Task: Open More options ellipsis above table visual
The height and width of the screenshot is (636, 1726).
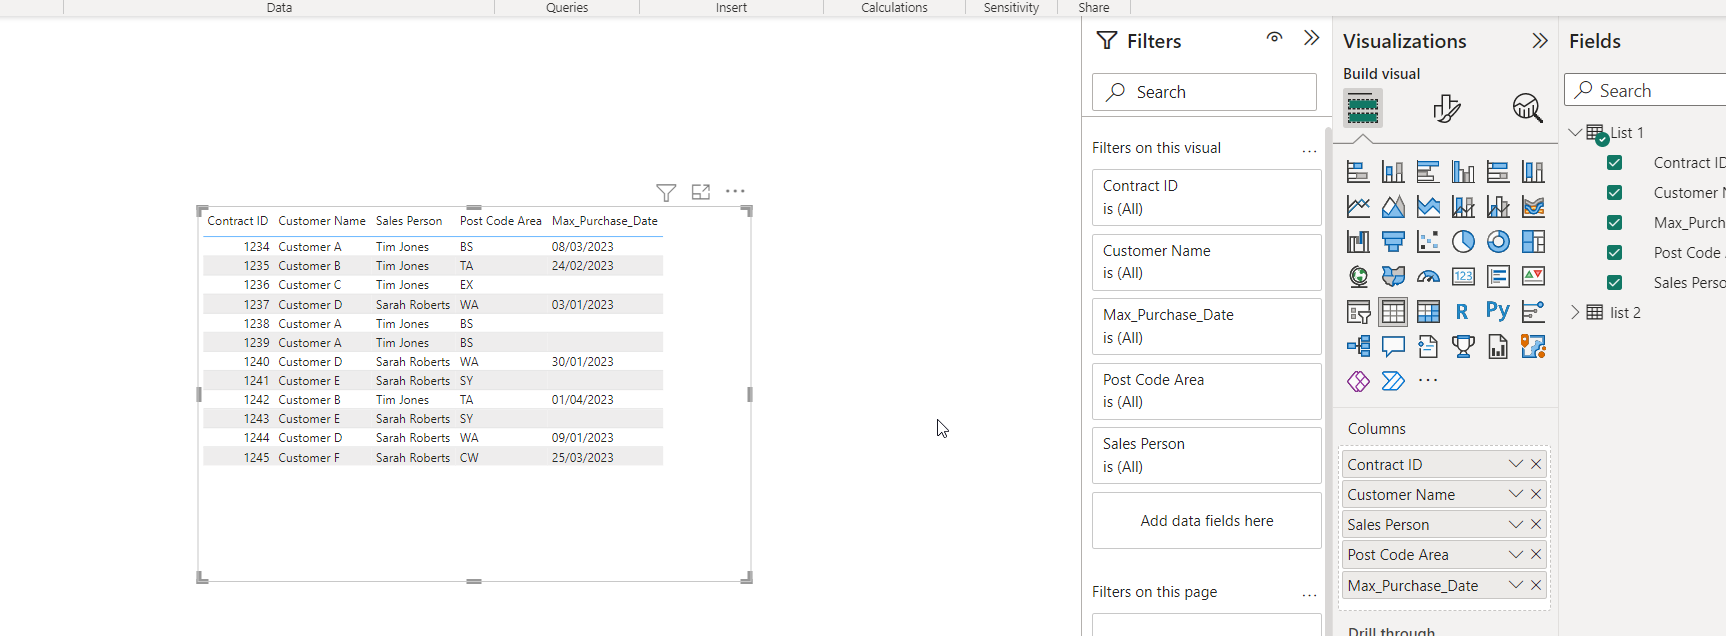Action: [735, 191]
